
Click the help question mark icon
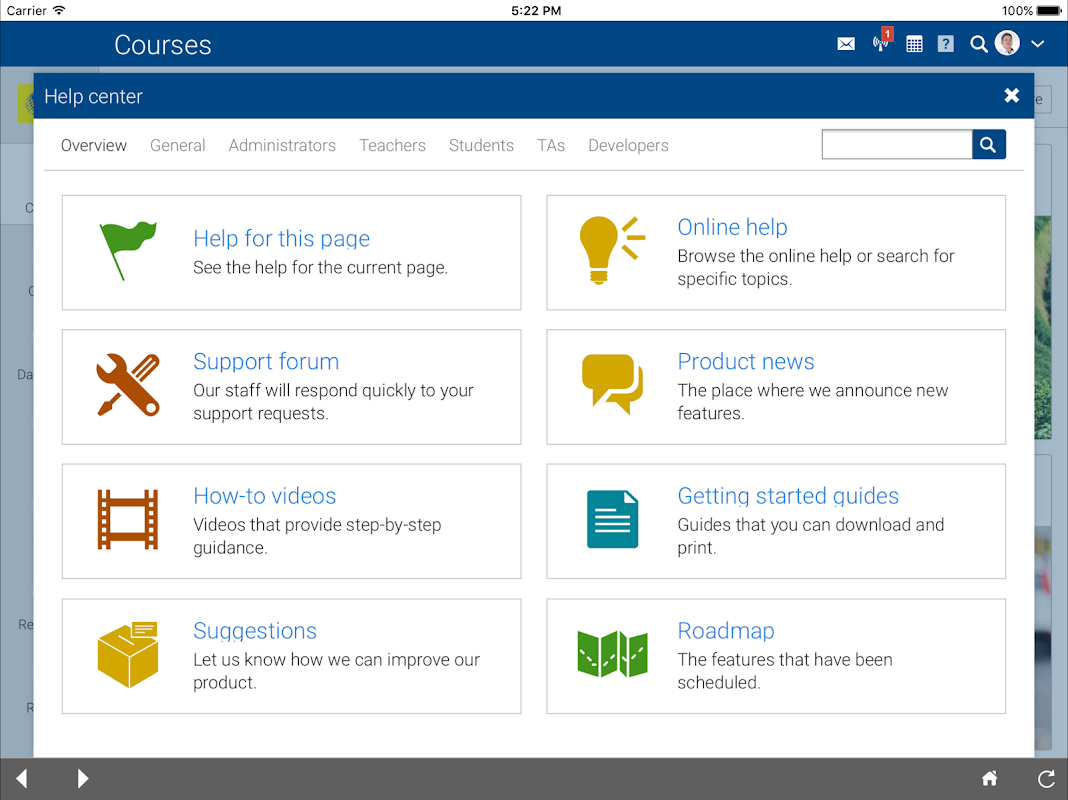click(945, 44)
